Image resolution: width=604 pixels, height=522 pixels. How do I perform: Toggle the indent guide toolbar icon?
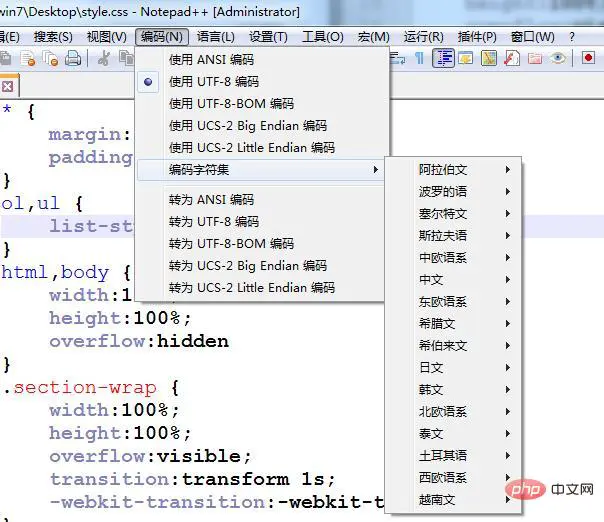click(443, 59)
